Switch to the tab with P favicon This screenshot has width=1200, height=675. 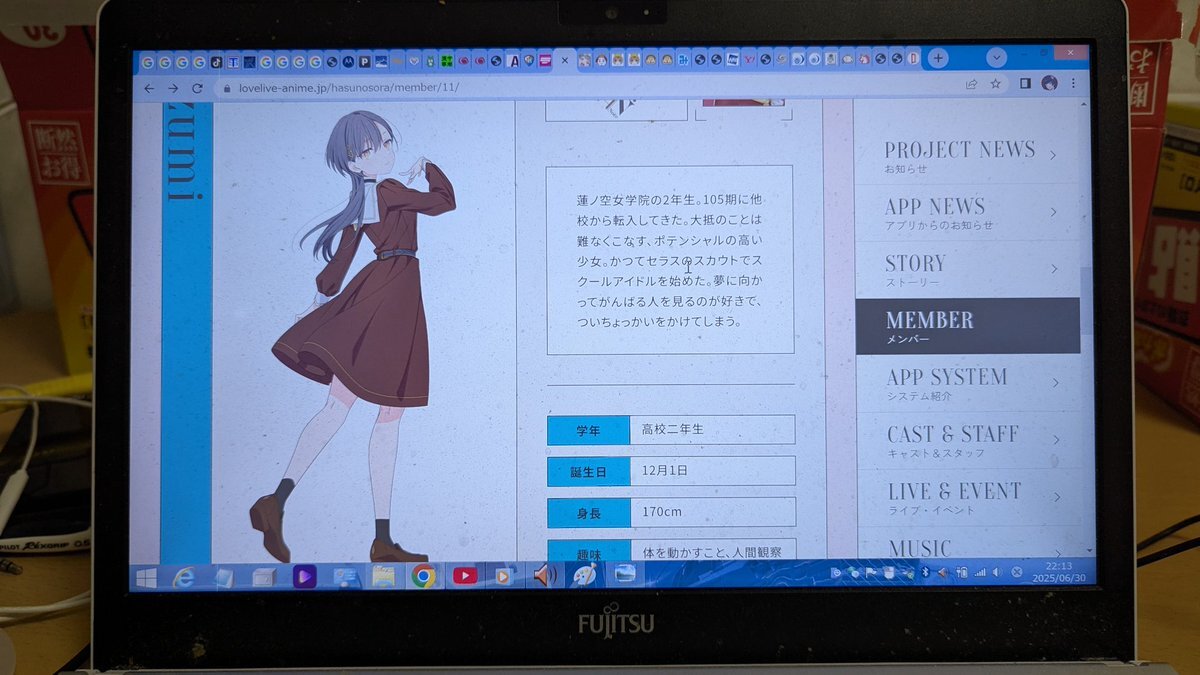[x=364, y=61]
